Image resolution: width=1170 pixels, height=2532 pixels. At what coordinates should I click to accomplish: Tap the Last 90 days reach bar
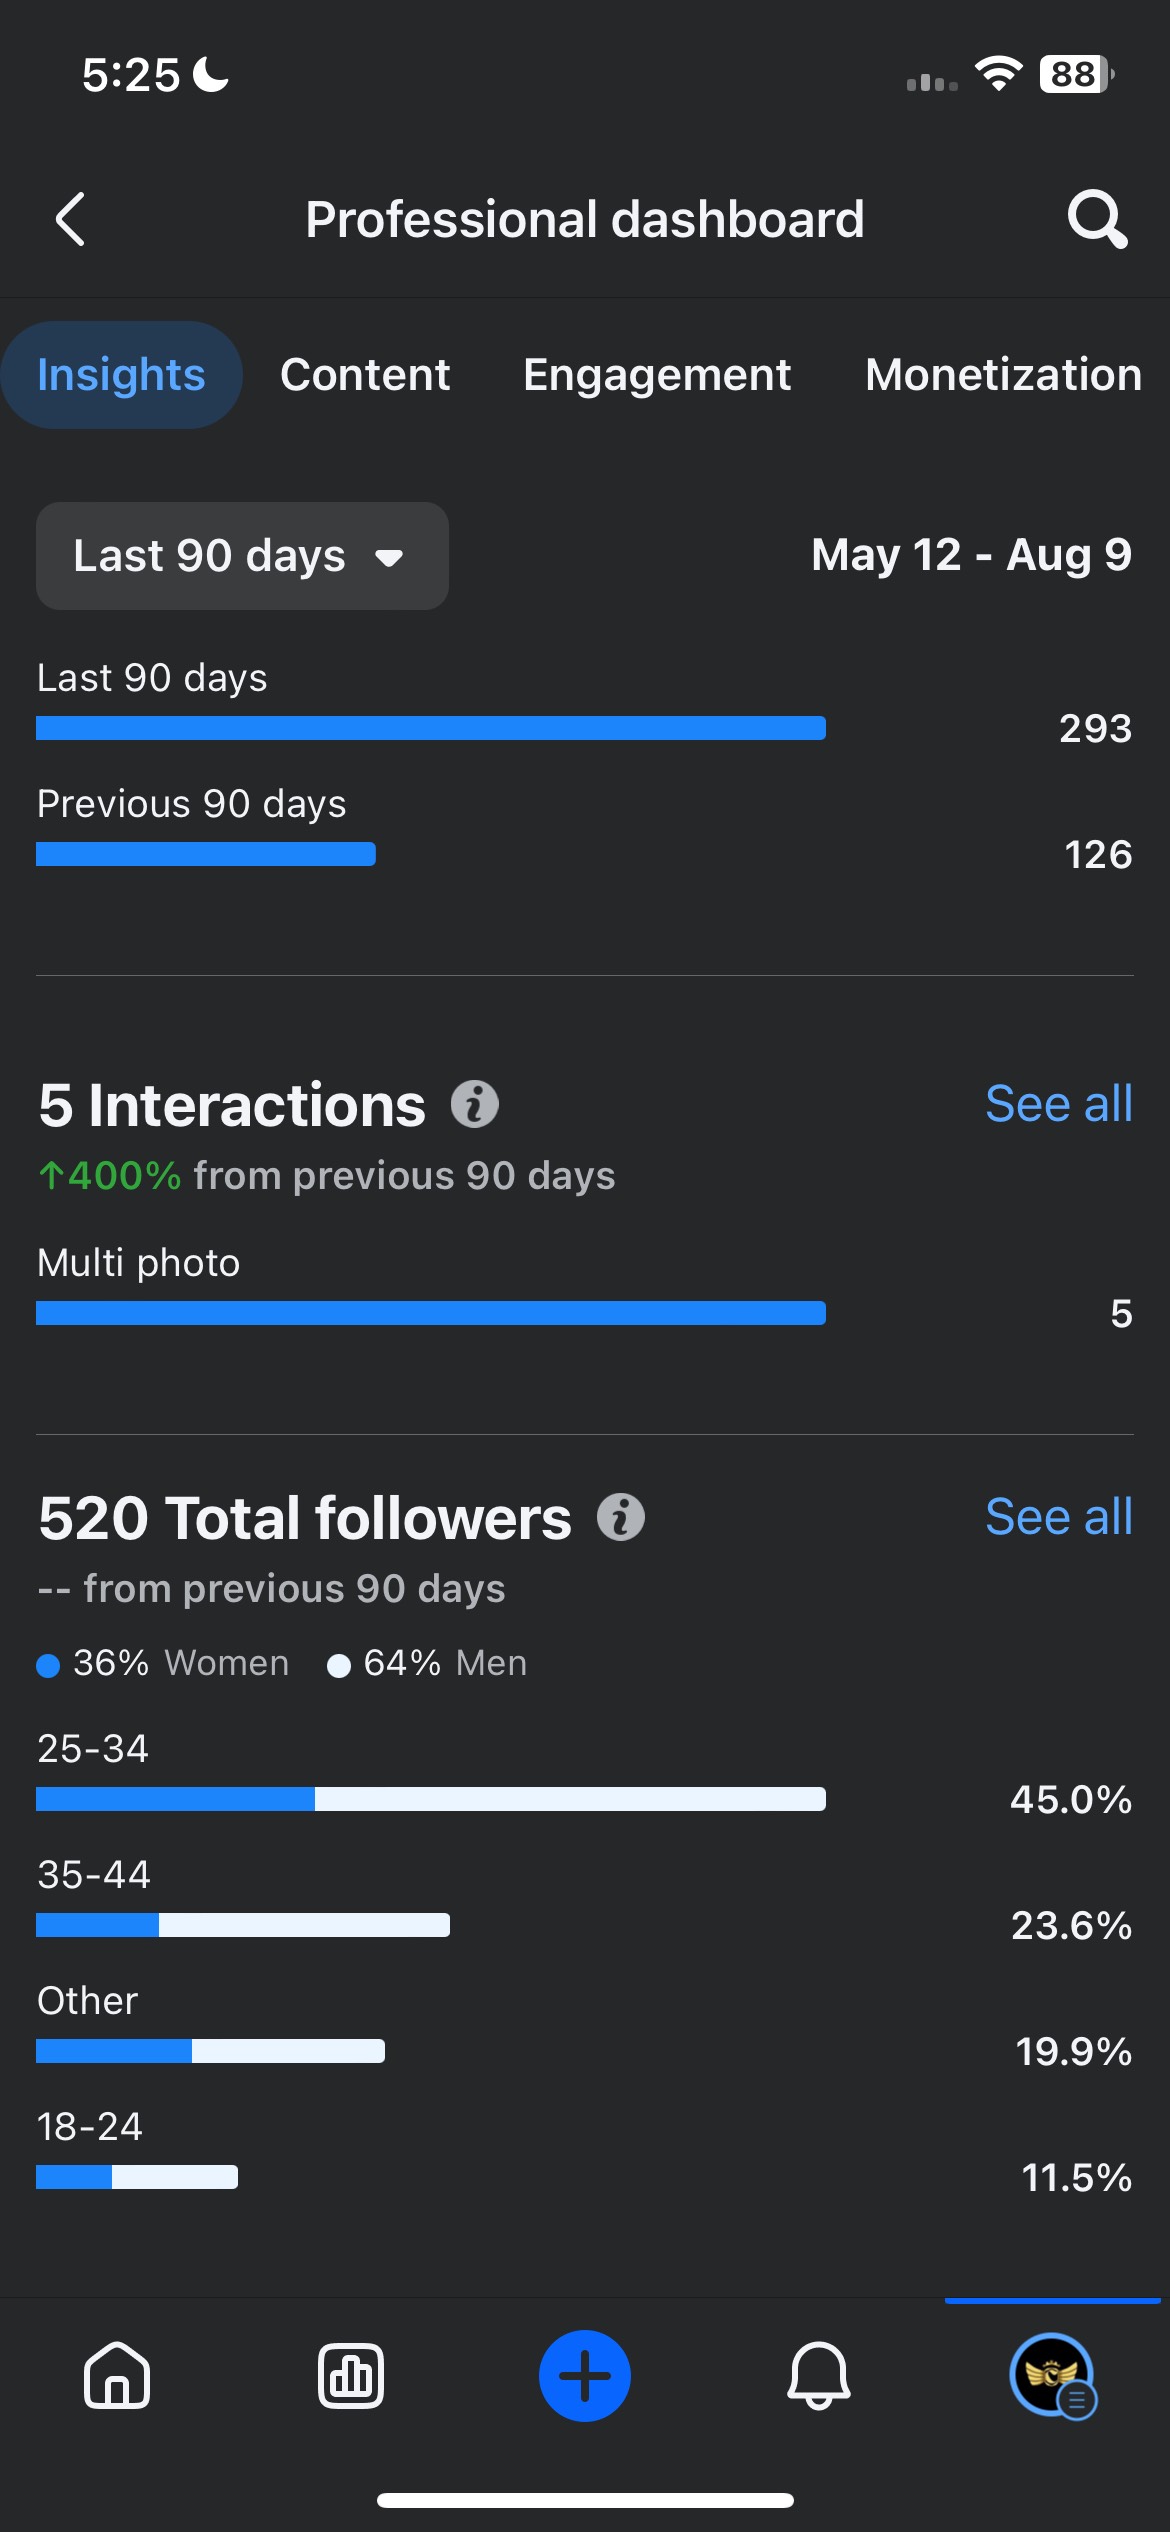pos(431,728)
